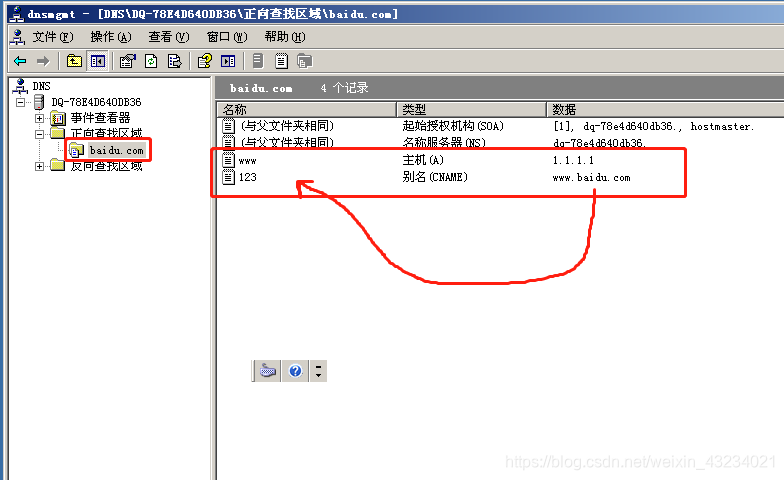Select 事件查看器 in tree
The width and height of the screenshot is (784, 480).
100,118
